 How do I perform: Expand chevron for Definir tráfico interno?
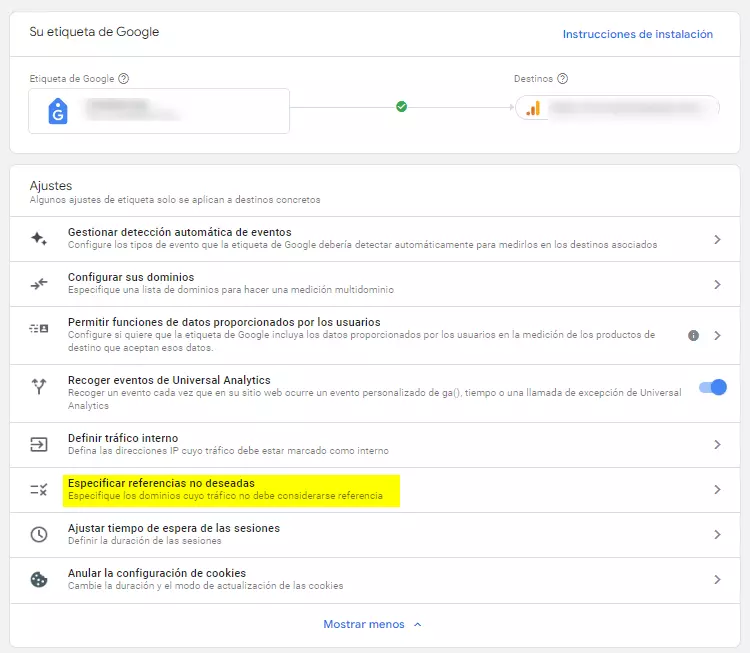click(717, 444)
